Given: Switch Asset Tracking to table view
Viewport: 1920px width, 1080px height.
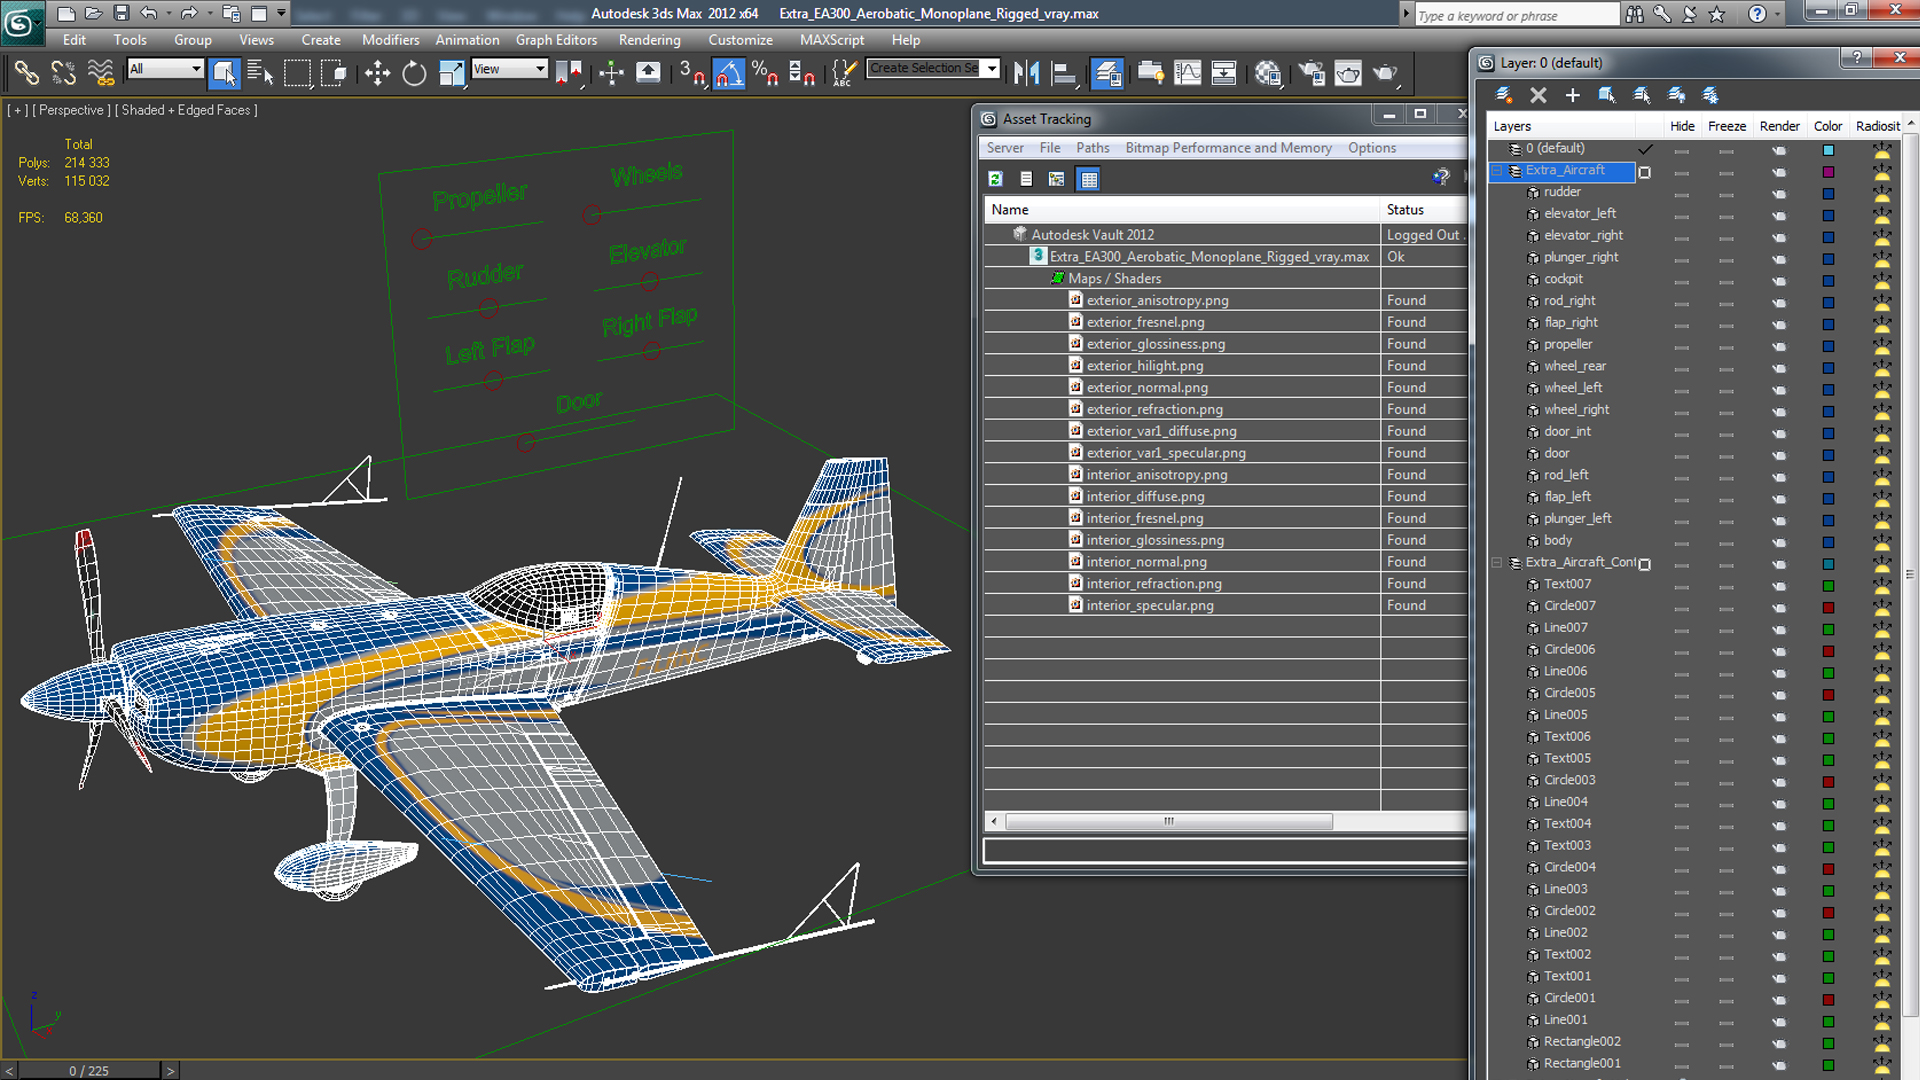Looking at the screenshot, I should [1089, 179].
